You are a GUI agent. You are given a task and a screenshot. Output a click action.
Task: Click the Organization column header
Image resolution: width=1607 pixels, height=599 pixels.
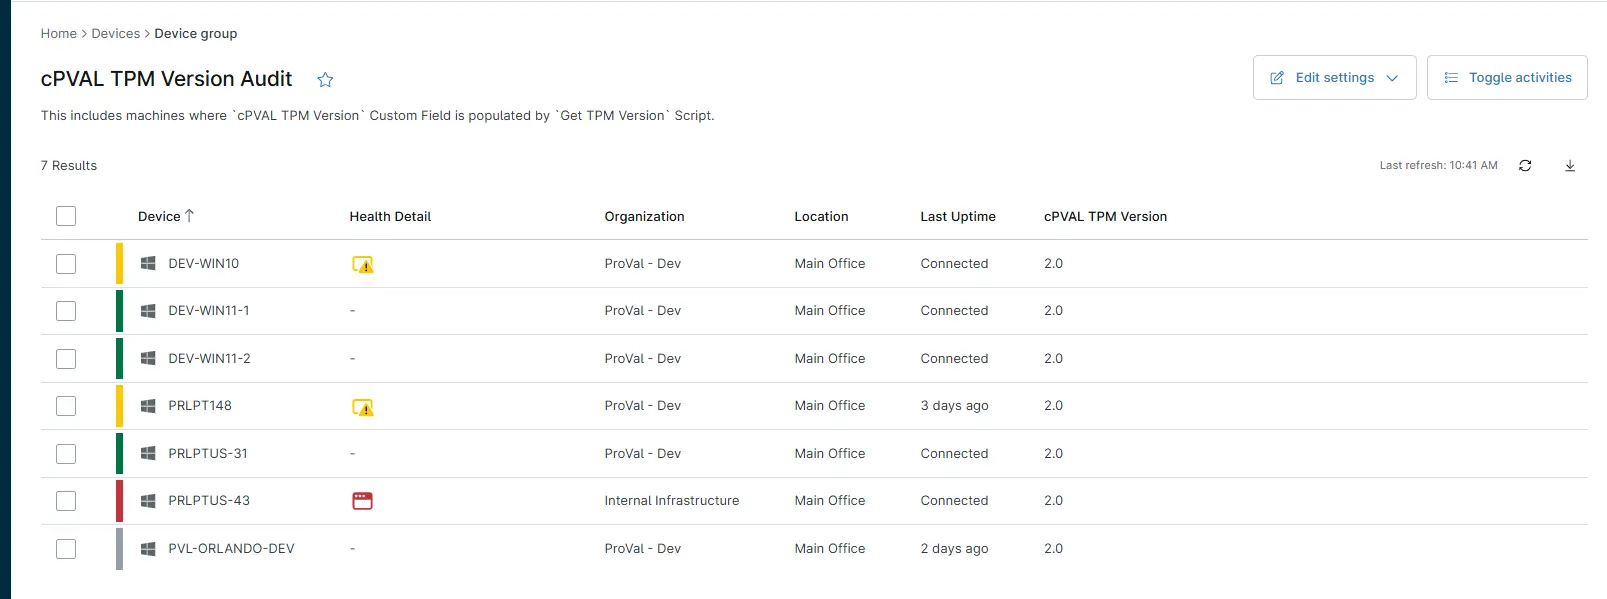point(644,217)
